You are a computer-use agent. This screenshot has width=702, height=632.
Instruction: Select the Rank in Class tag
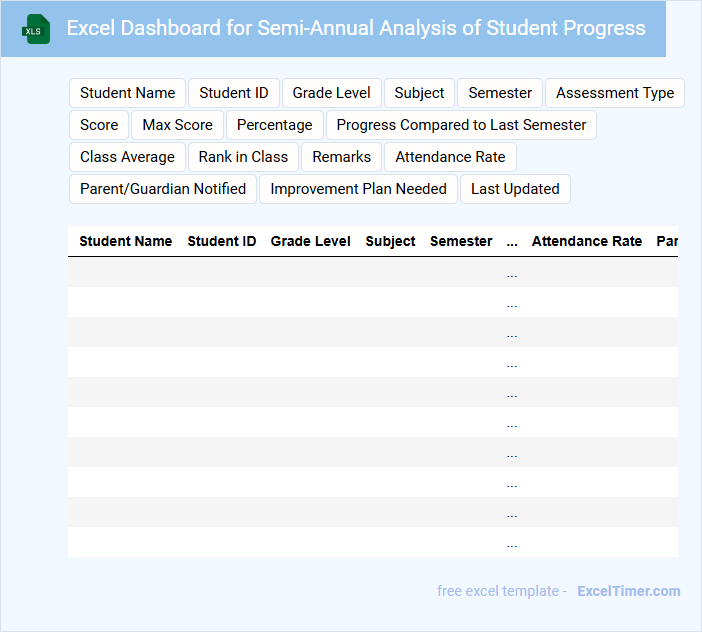click(243, 157)
